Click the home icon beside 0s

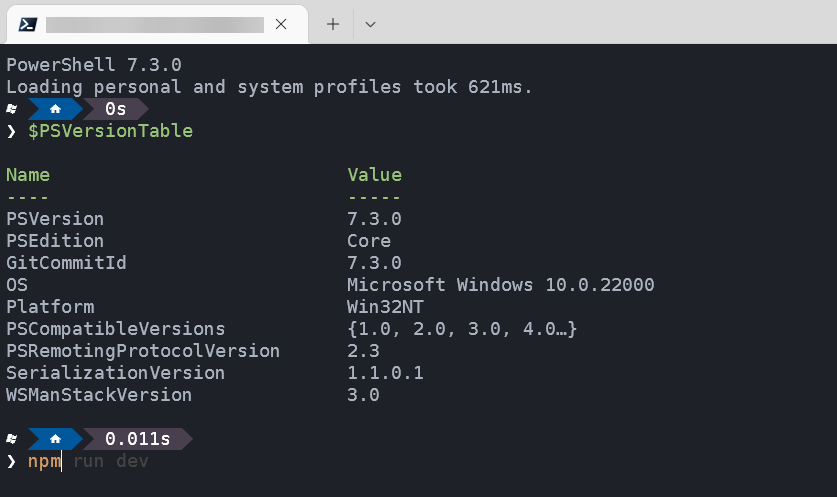55,109
